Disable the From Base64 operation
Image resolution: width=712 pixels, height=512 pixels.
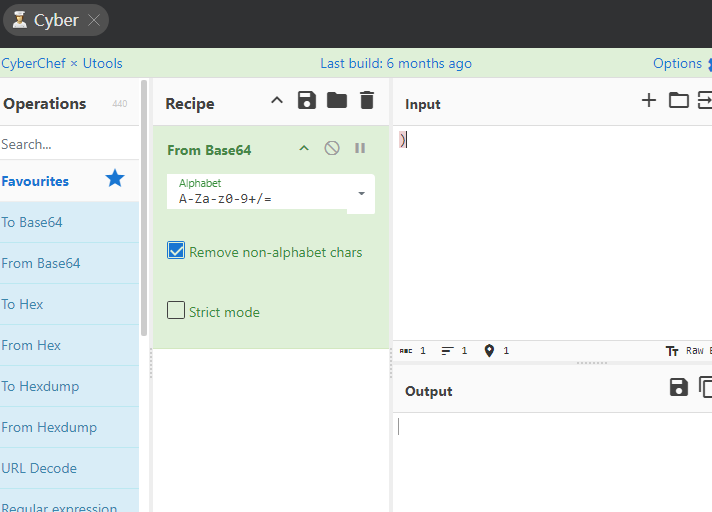tap(332, 148)
